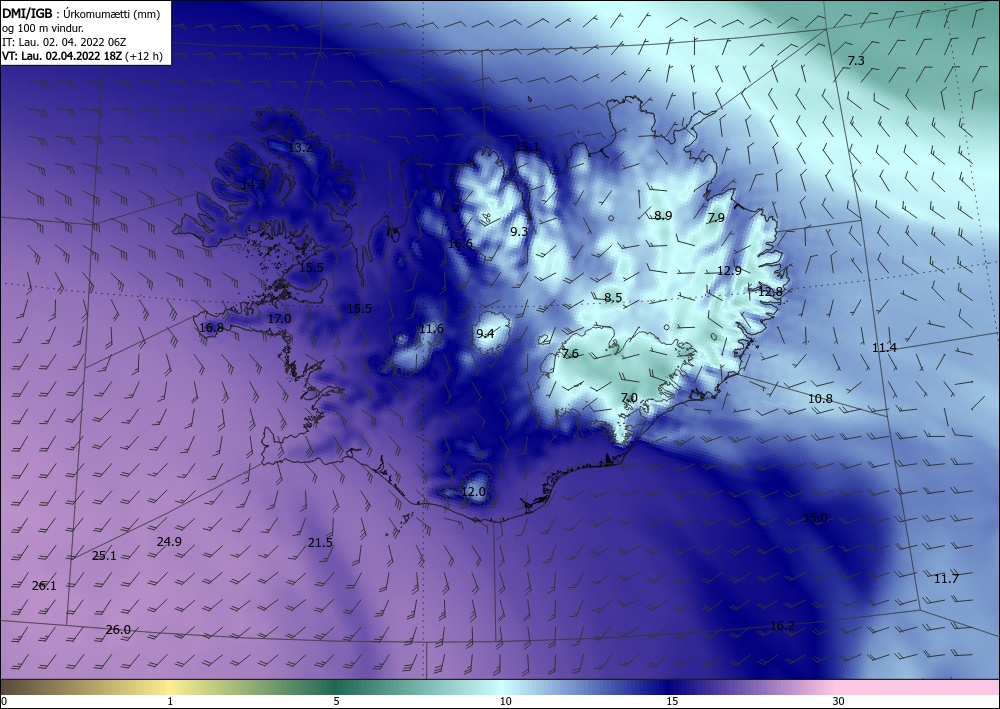Select the colour scale tick label 10
Screen dimensions: 1000x709
coord(505,702)
